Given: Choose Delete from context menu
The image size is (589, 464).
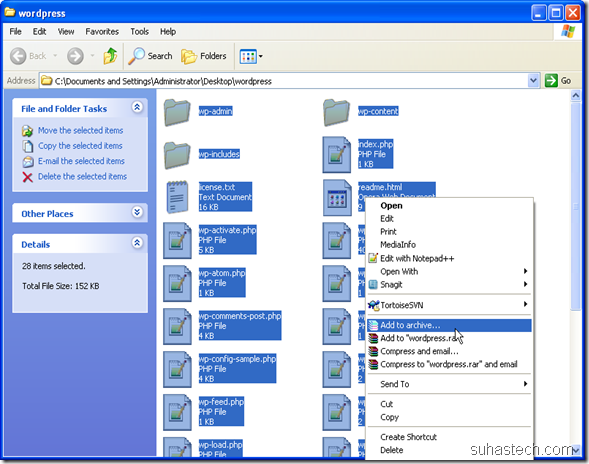Looking at the screenshot, I should tap(449, 450).
